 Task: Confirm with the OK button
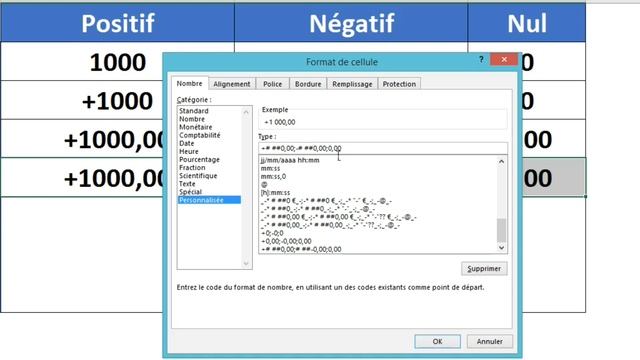pyautogui.click(x=438, y=341)
